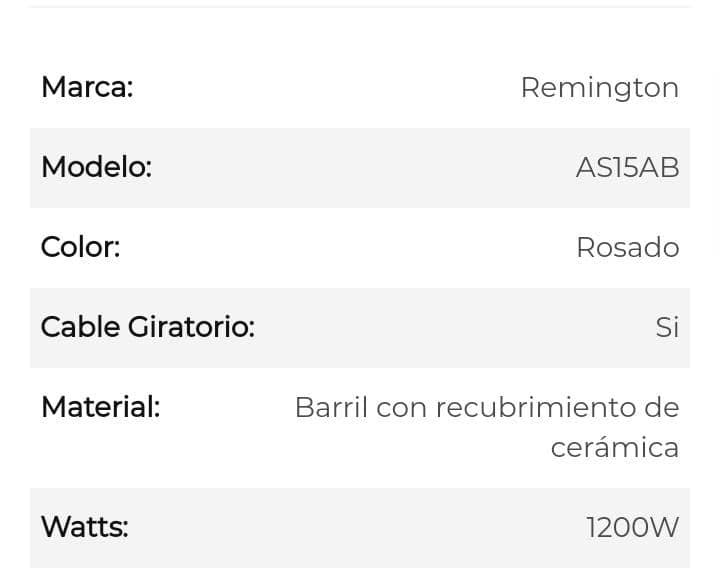Click the Marca label
This screenshot has height=572, width=720.
tap(86, 88)
